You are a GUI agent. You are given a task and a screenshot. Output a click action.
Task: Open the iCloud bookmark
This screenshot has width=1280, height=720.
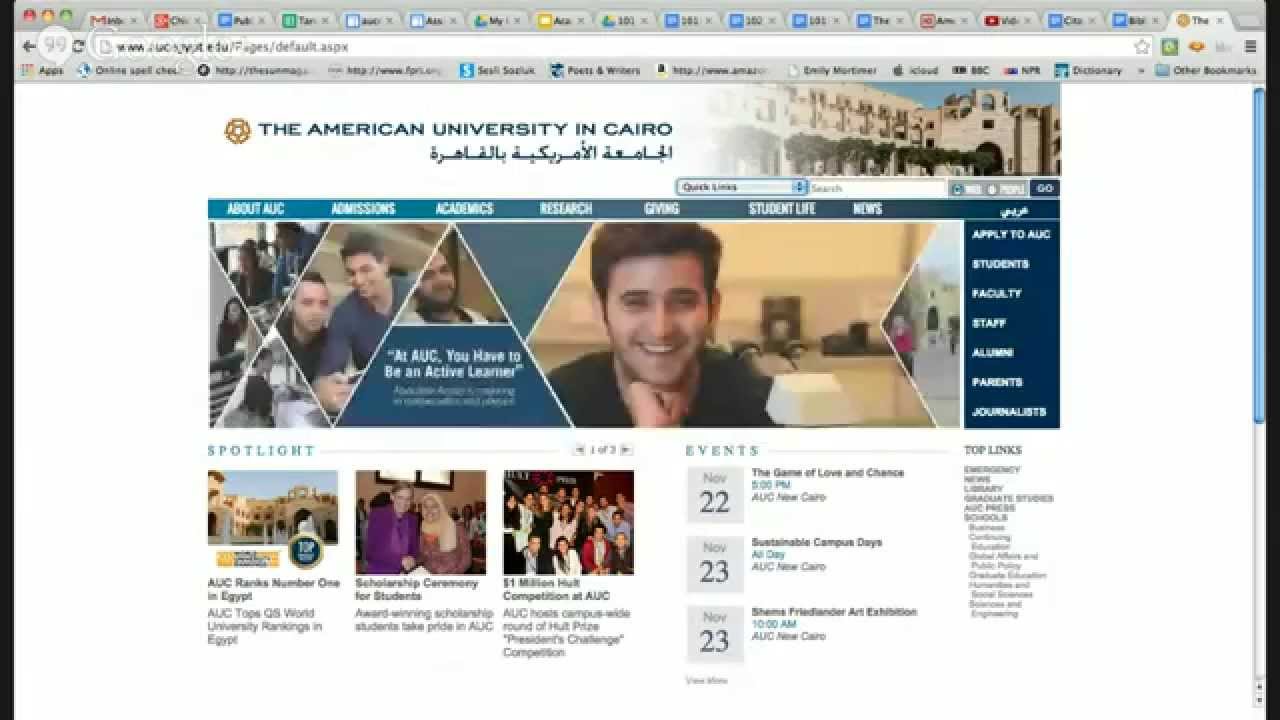point(915,70)
